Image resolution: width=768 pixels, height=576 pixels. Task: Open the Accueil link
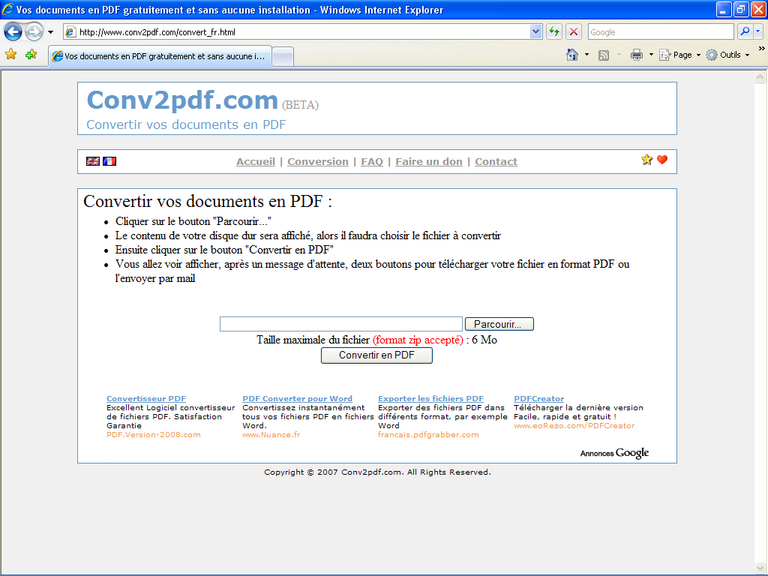256,162
